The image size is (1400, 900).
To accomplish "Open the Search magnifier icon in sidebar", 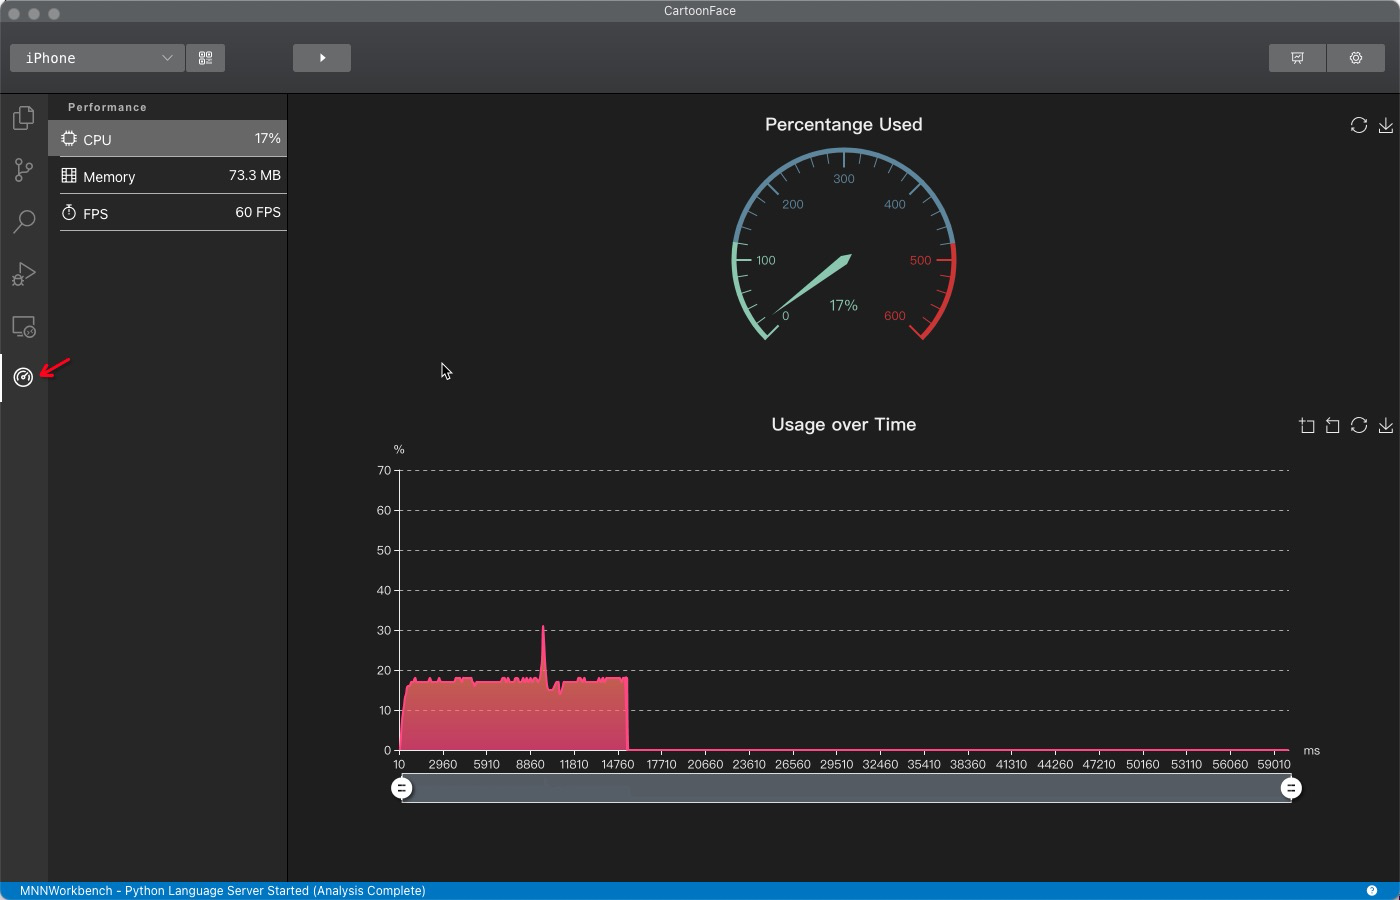I will pos(23,221).
